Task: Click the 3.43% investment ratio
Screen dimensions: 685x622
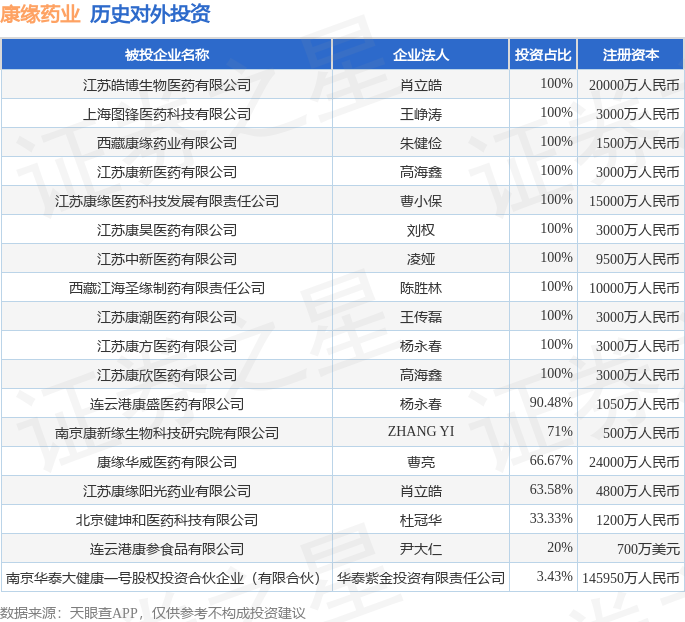Action: (554, 576)
